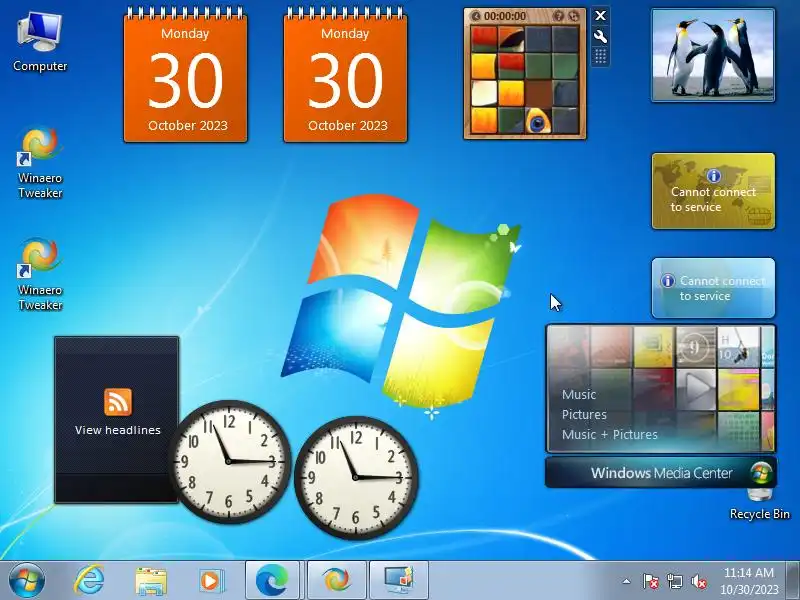Click the Media Center green Windows orb
This screenshot has height=600, width=800.
[x=761, y=472]
